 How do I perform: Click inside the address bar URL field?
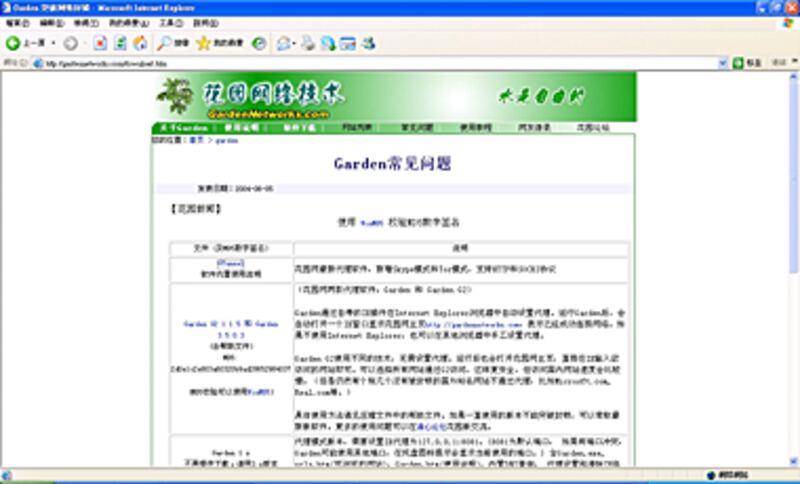[378, 64]
